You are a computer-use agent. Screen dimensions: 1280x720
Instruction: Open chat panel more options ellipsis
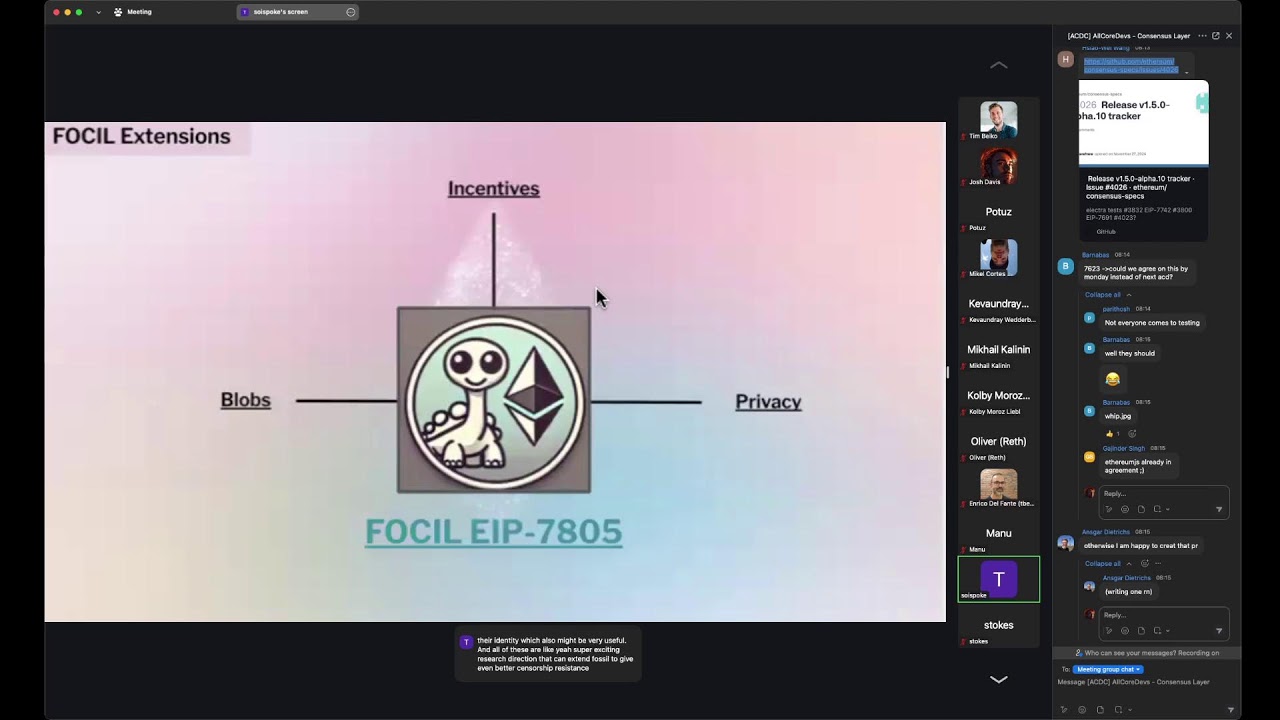point(1202,35)
